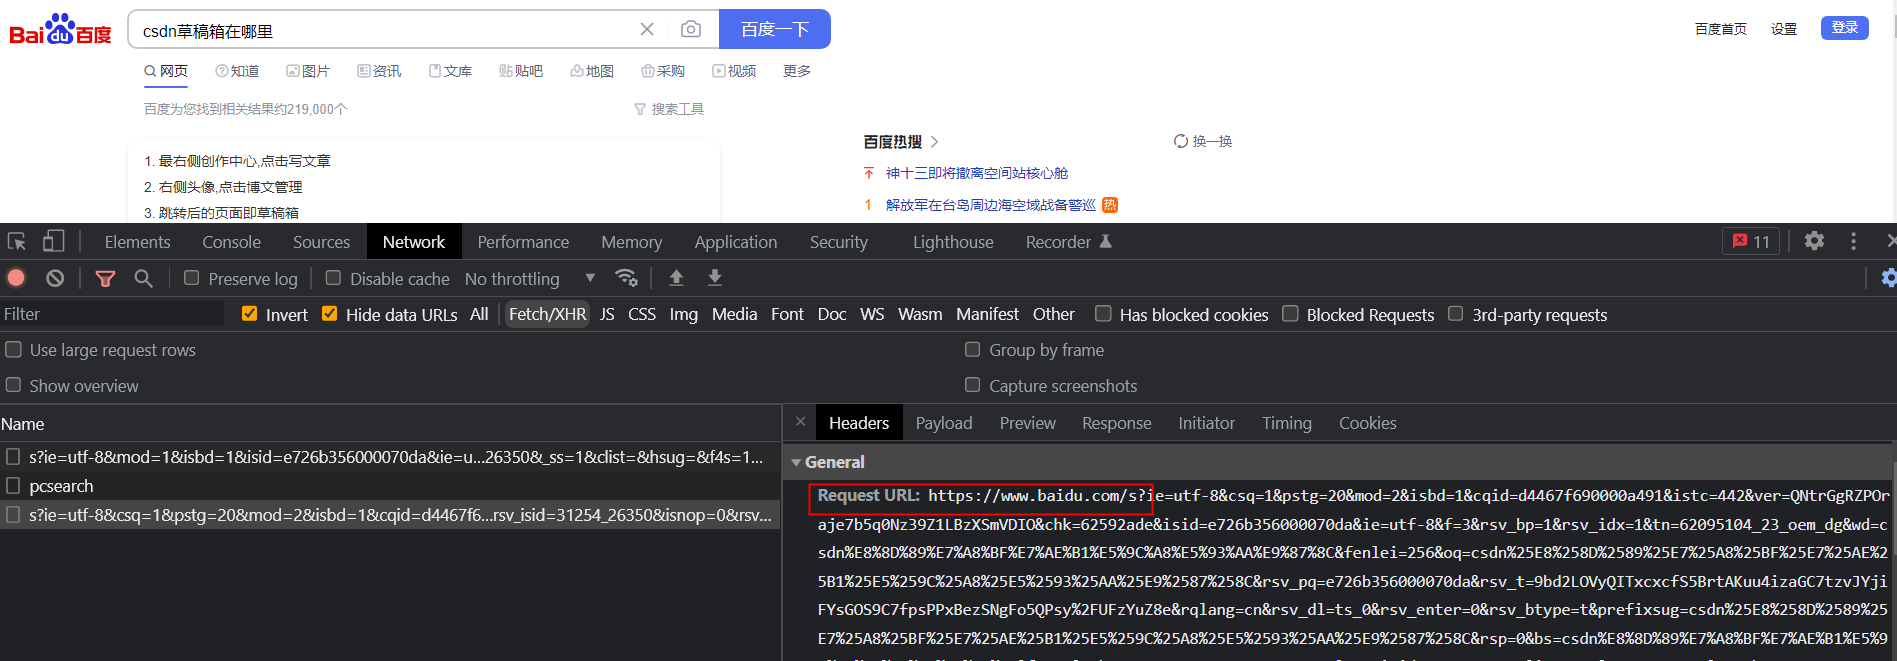Open DevTools Sources panel
The image size is (1897, 661).
[x=321, y=242]
